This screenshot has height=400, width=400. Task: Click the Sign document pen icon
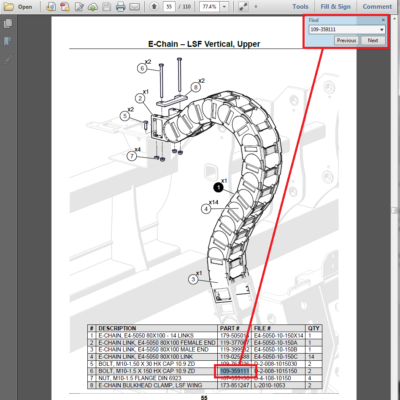coord(79,6)
